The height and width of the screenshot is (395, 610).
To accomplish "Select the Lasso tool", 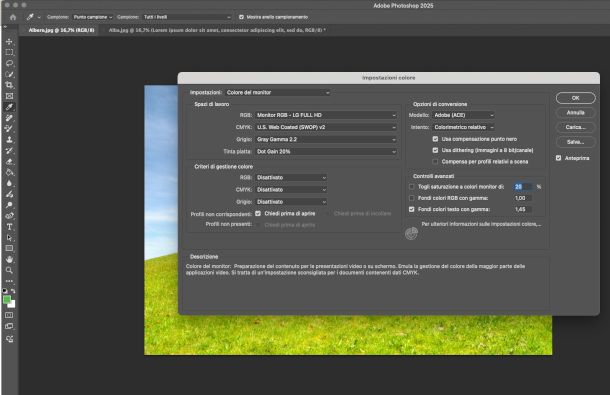I will (9, 63).
